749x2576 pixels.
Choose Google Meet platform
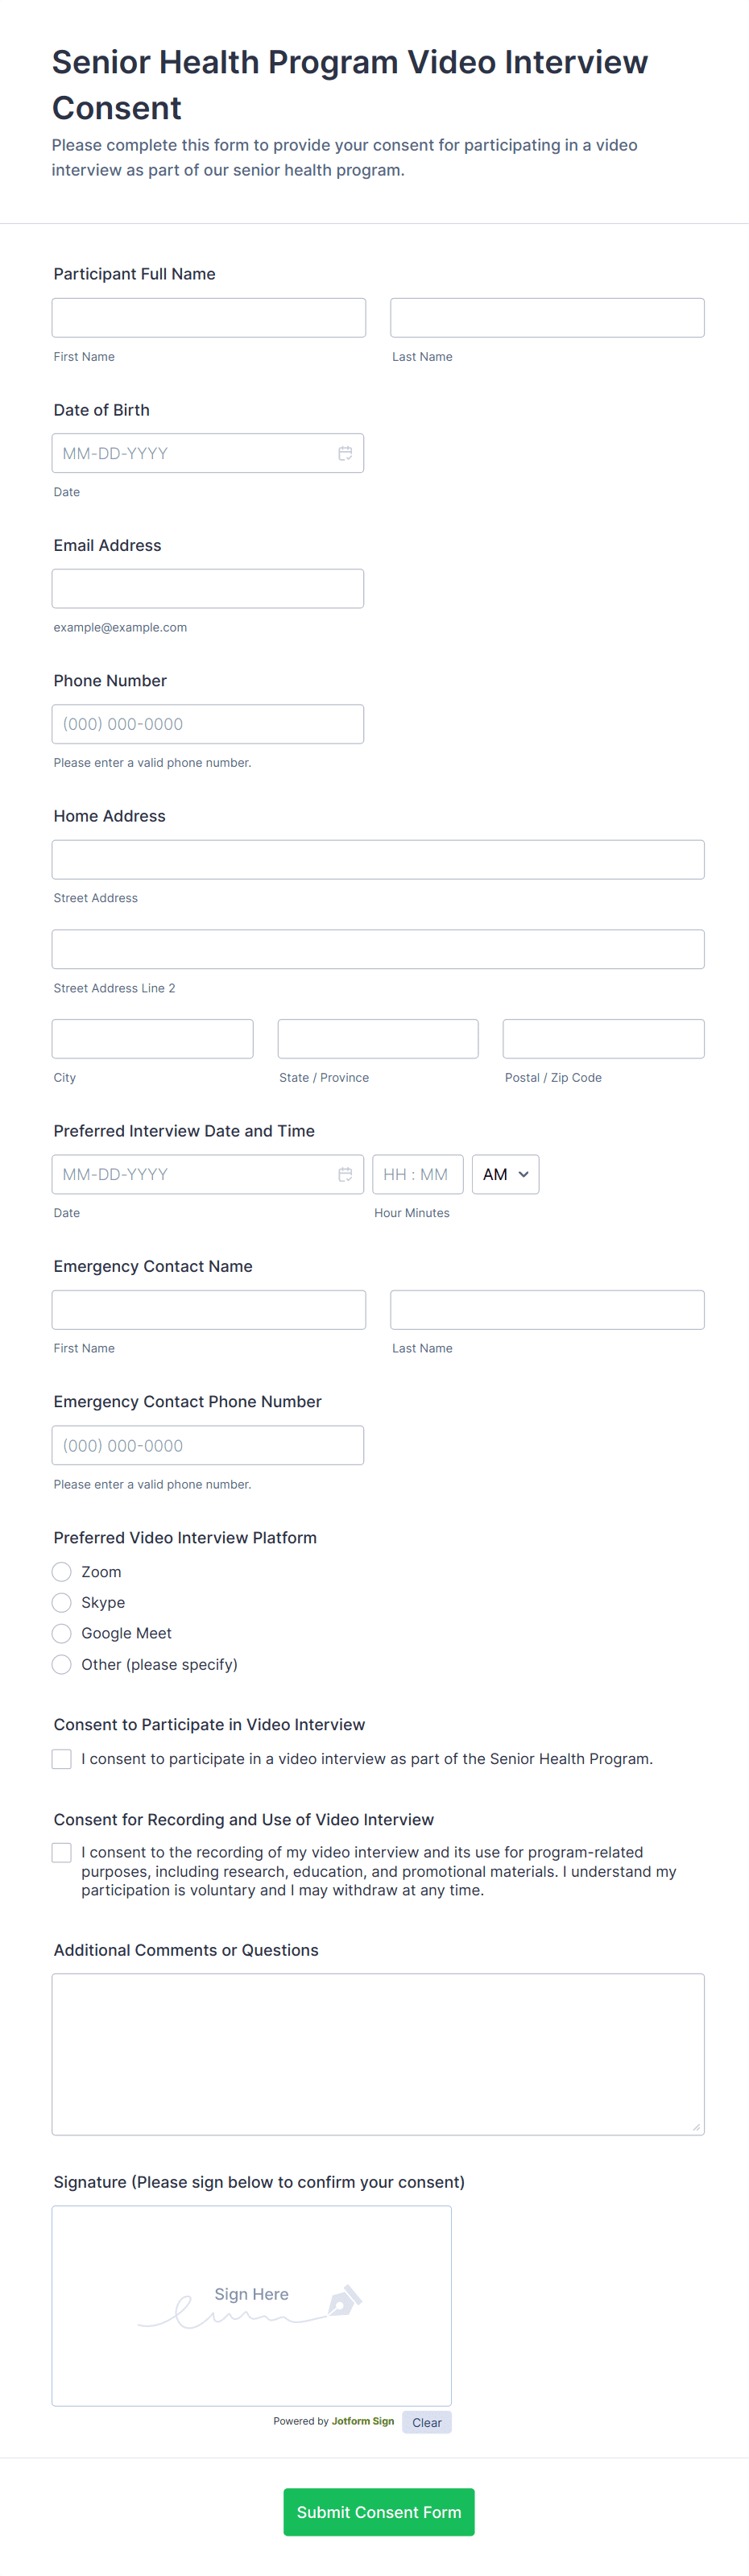click(x=61, y=1633)
